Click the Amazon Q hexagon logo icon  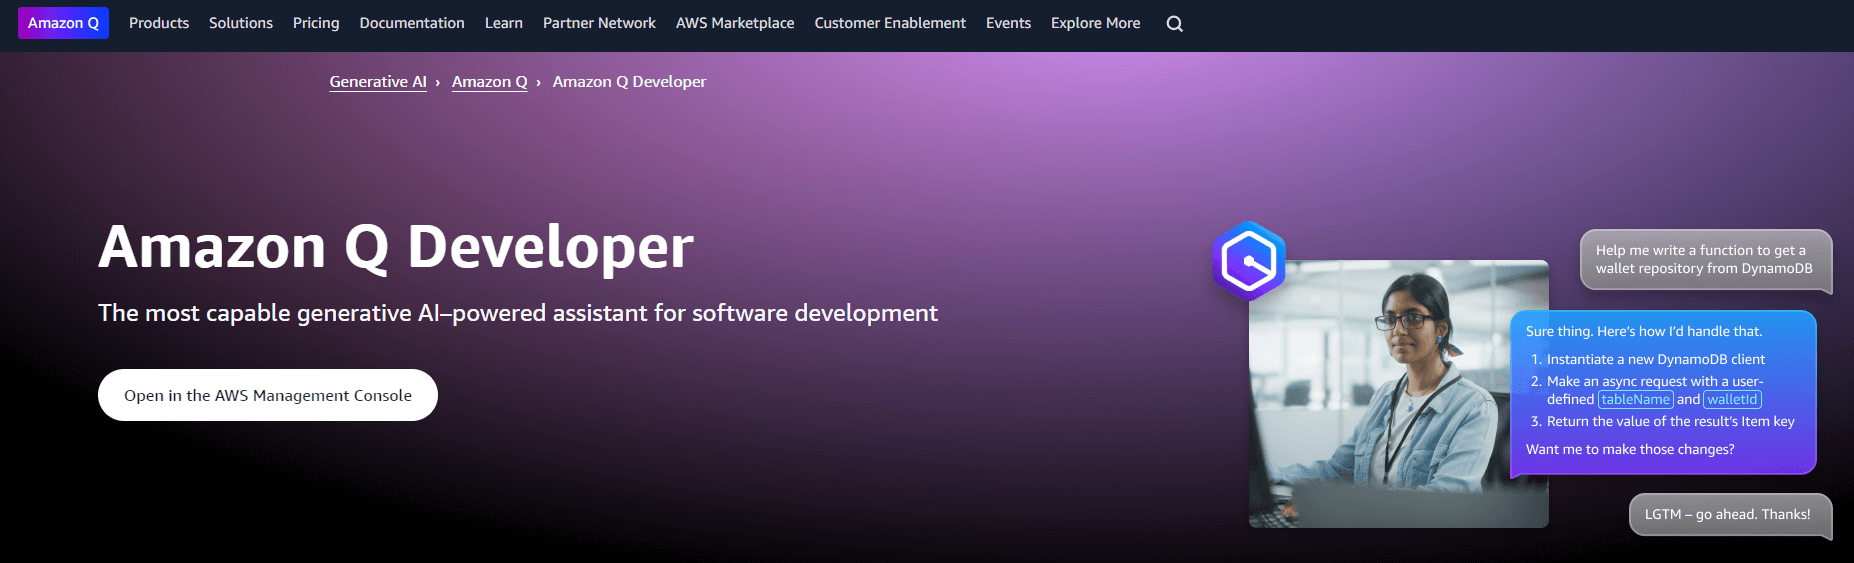(1248, 261)
